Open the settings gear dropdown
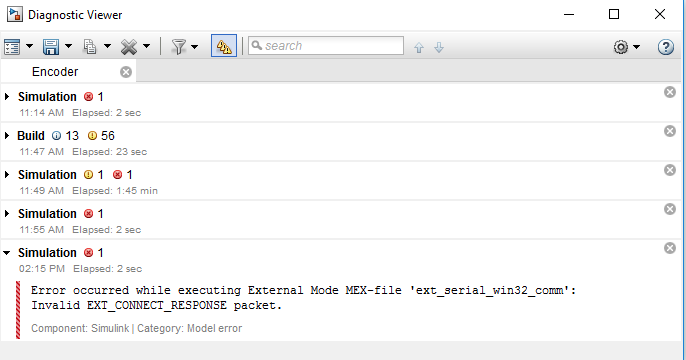 (626, 47)
